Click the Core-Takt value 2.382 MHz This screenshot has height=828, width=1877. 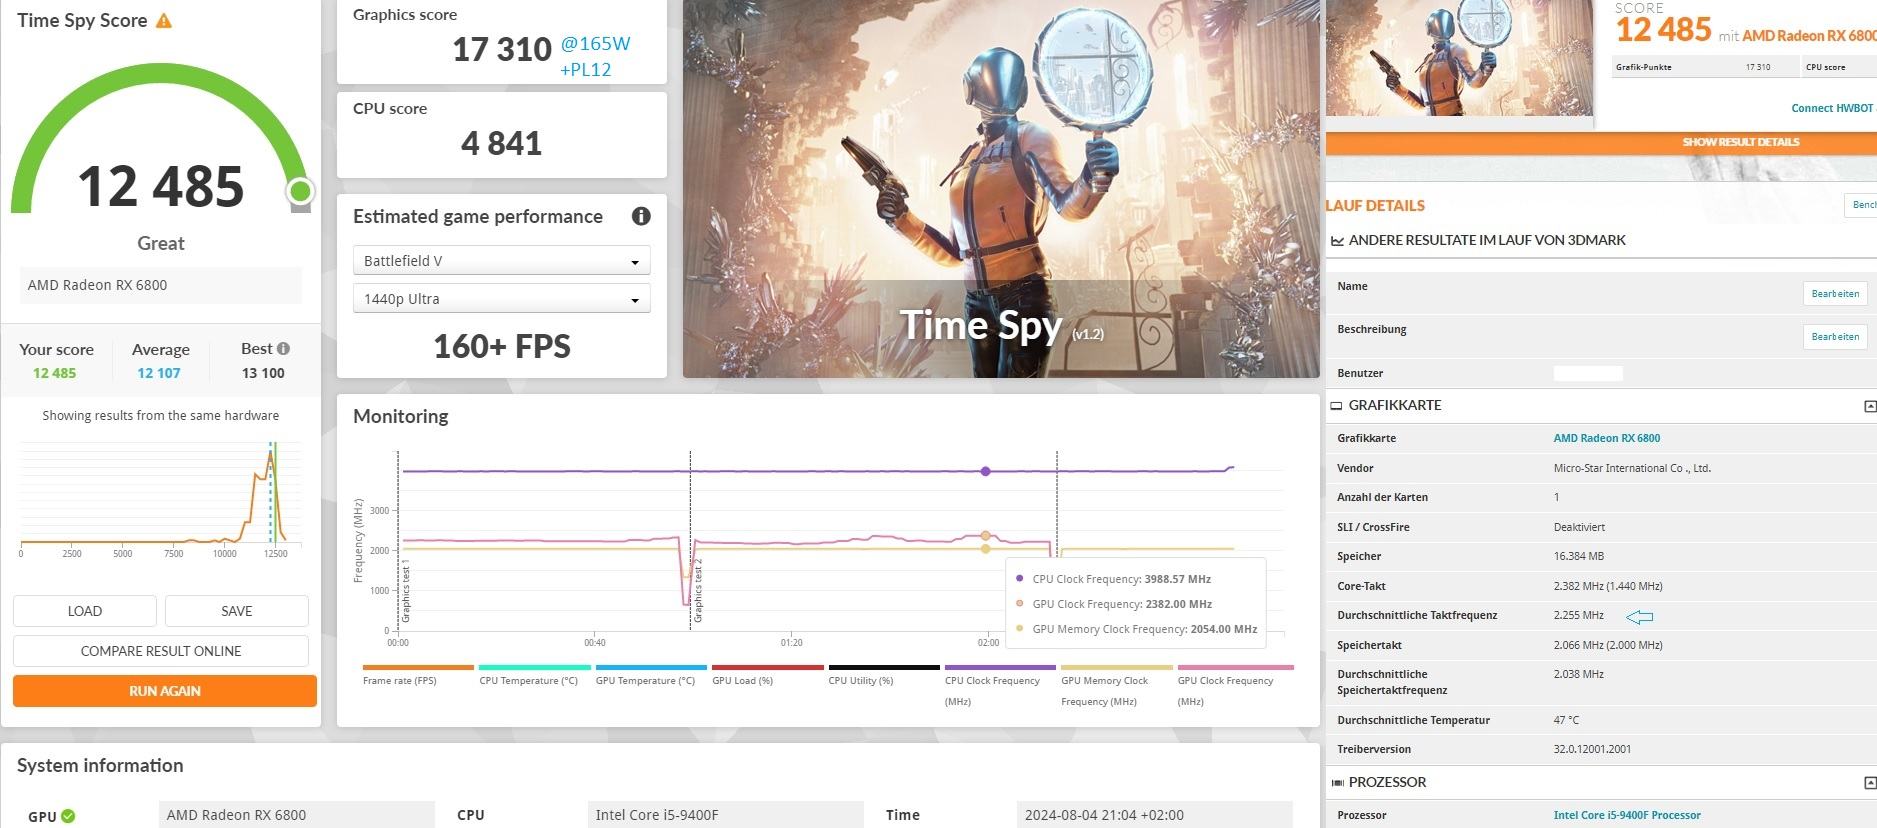coord(1608,586)
